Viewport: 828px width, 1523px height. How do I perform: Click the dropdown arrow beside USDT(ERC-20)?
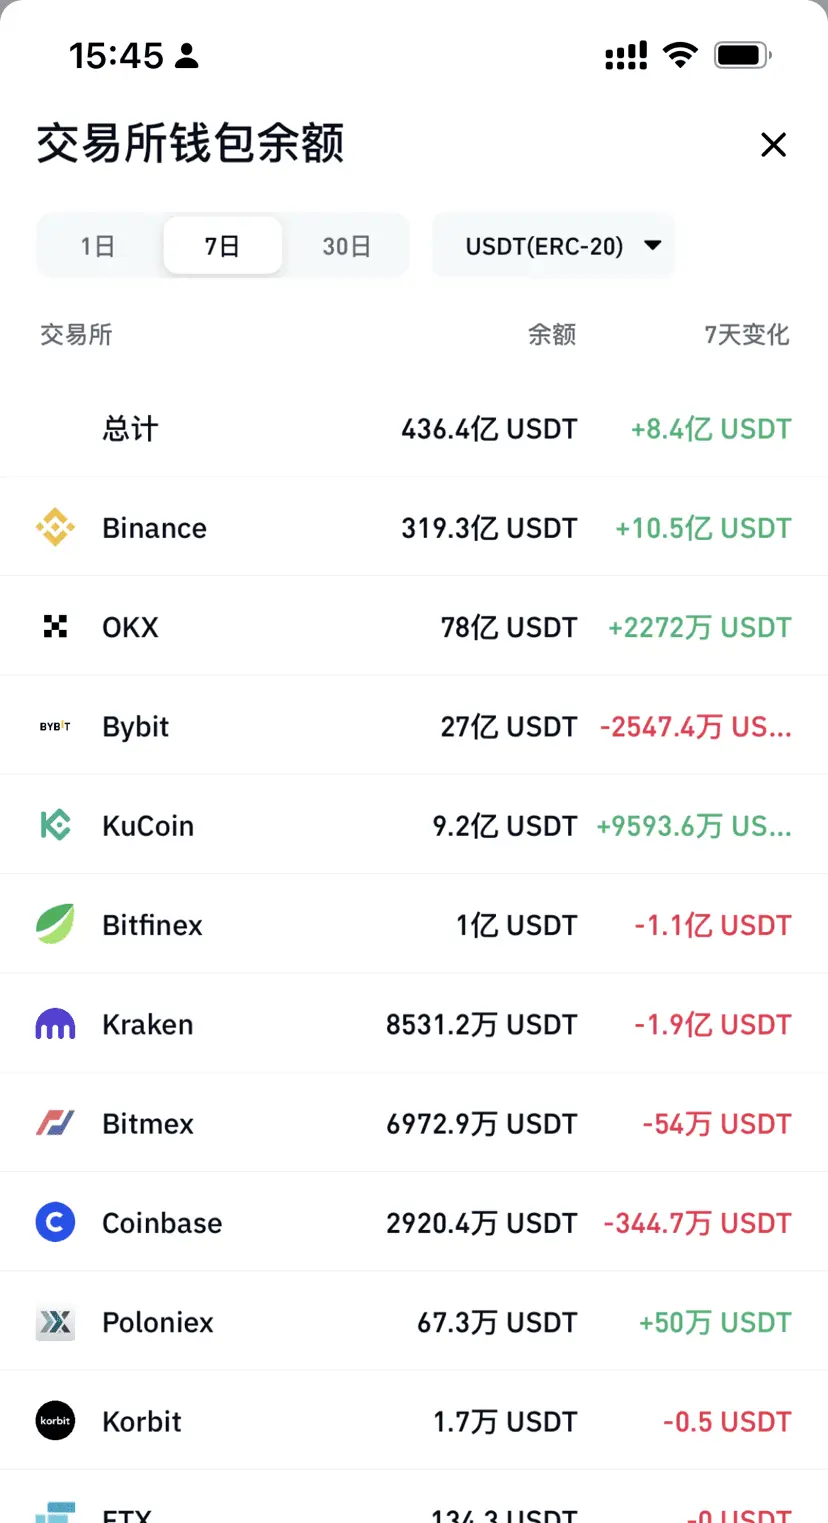(652, 245)
